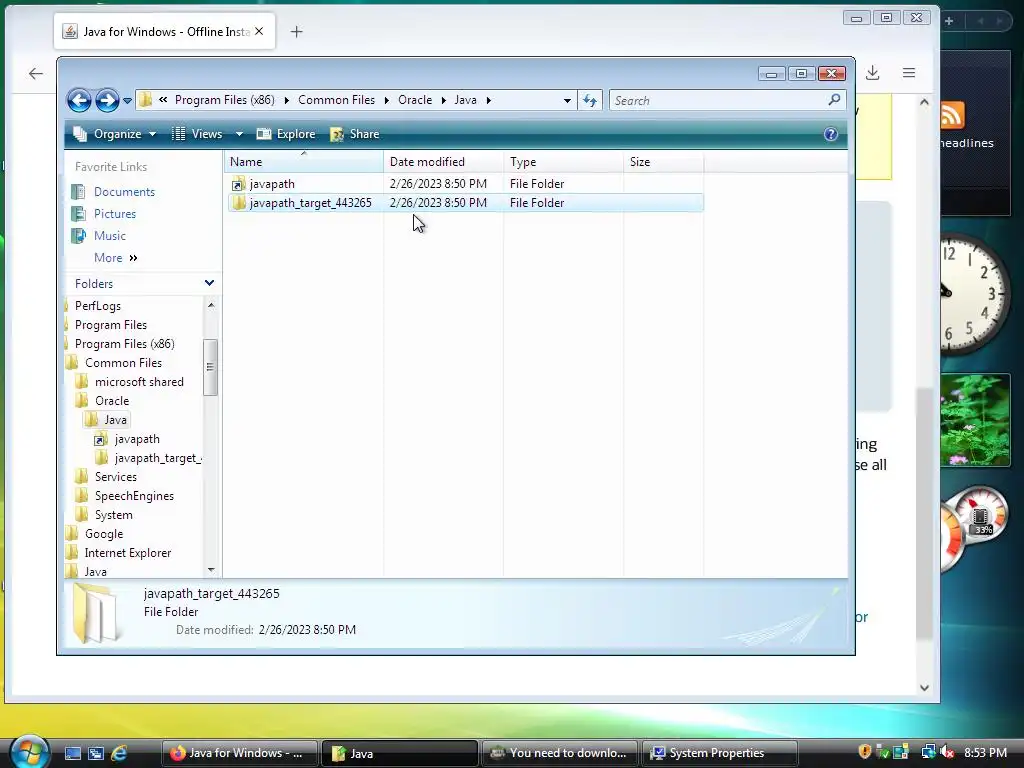Click browser back arrow in Firefox
The width and height of the screenshot is (1024, 768).
pyautogui.click(x=36, y=74)
